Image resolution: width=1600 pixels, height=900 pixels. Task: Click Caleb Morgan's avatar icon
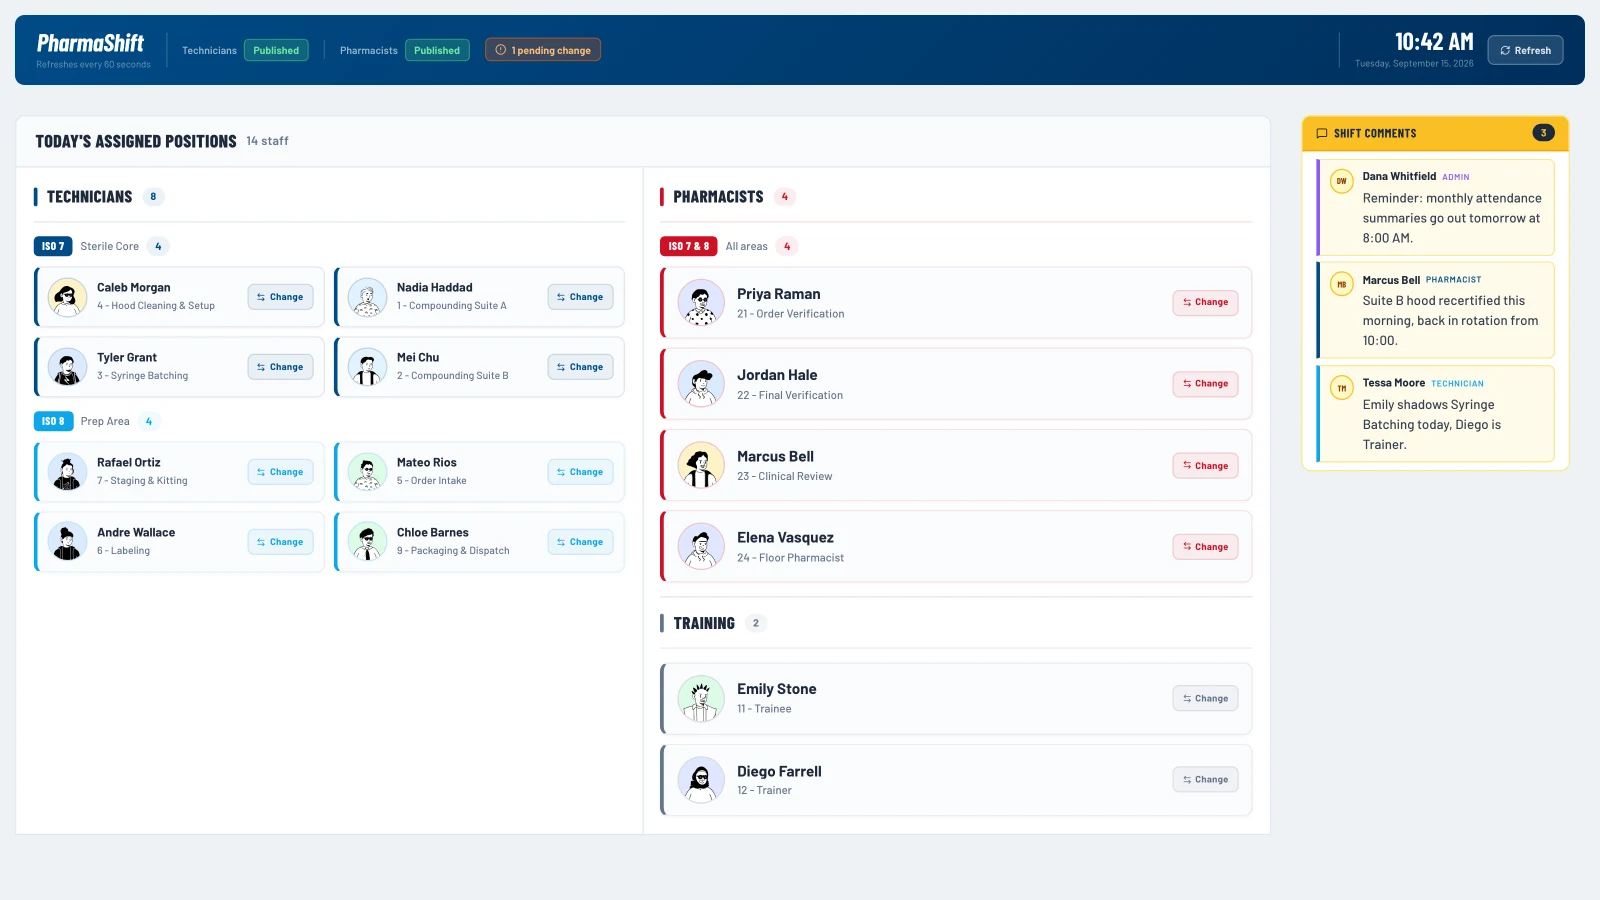67,297
